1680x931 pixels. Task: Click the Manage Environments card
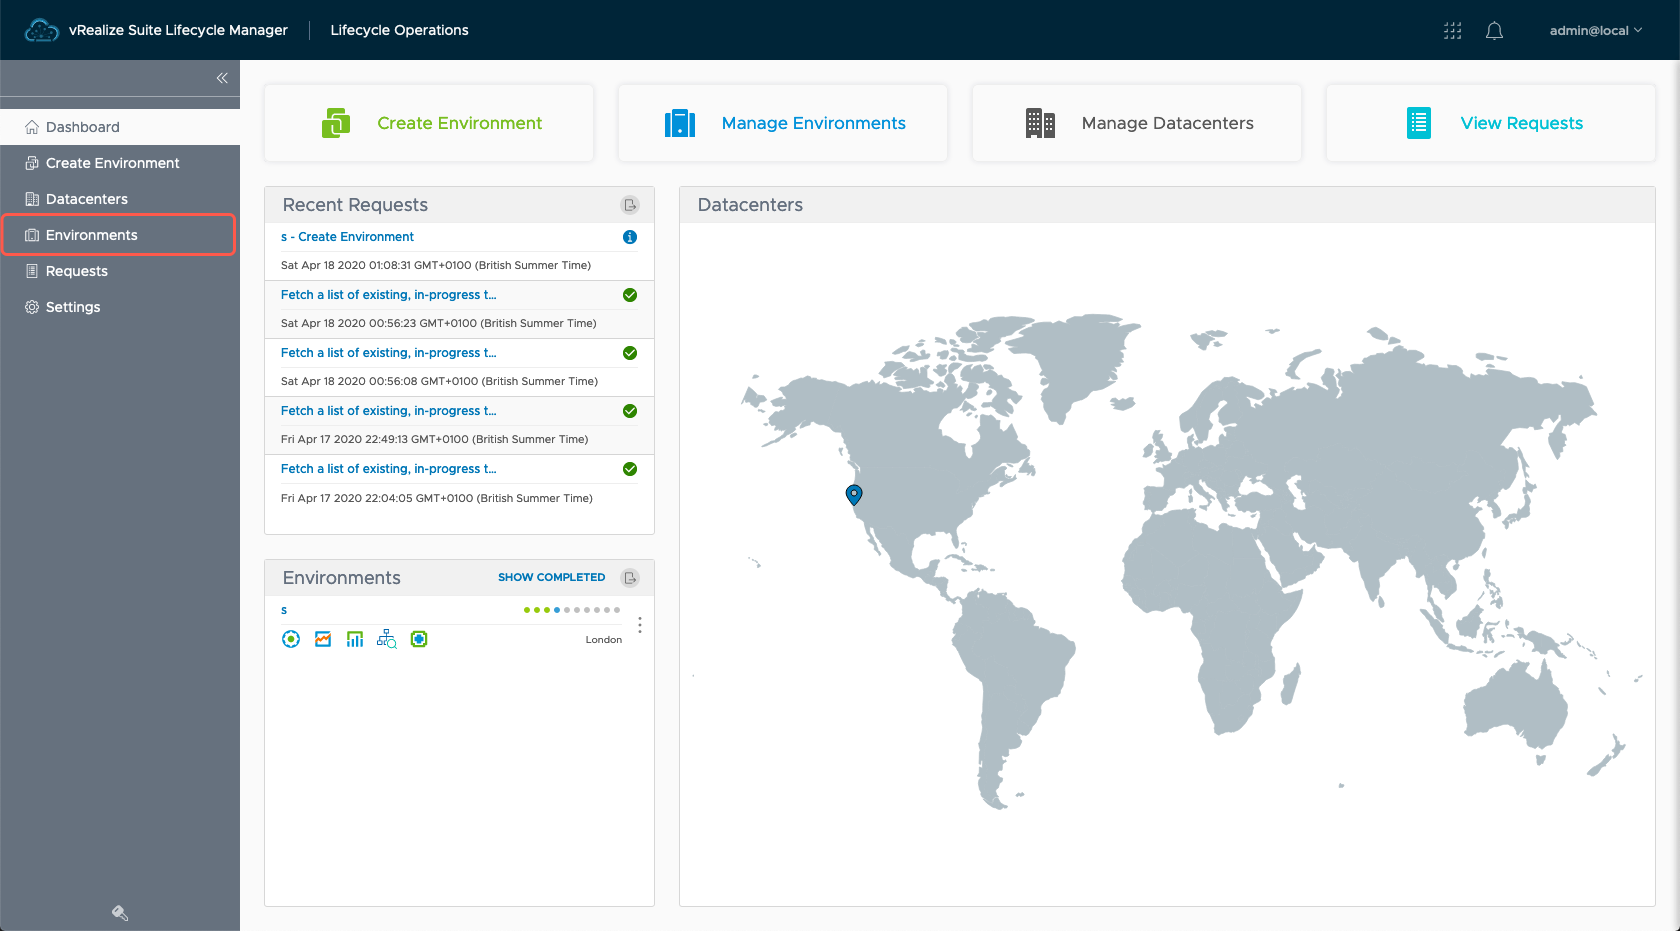tap(783, 123)
